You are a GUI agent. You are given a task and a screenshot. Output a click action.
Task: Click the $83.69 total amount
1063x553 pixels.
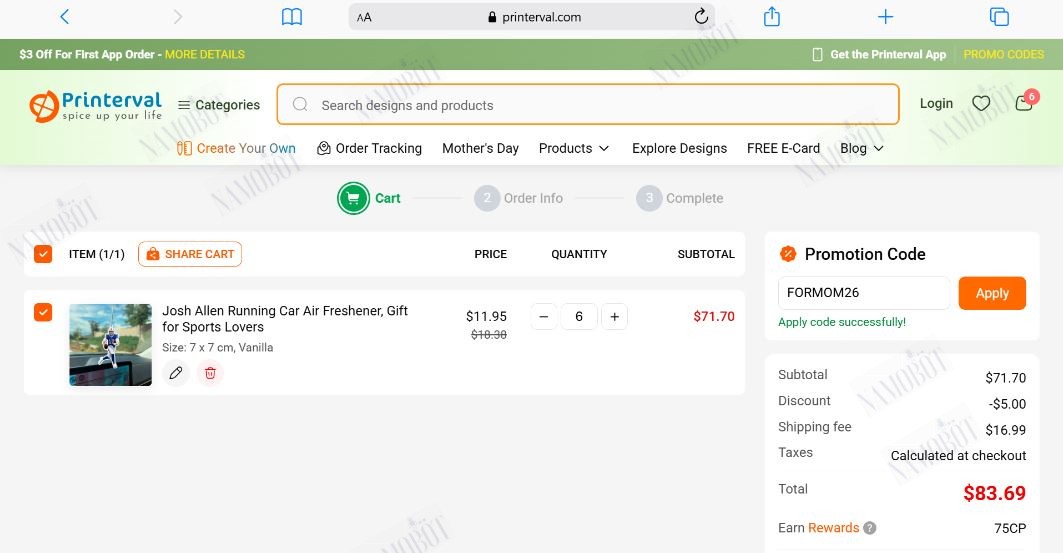tap(995, 493)
